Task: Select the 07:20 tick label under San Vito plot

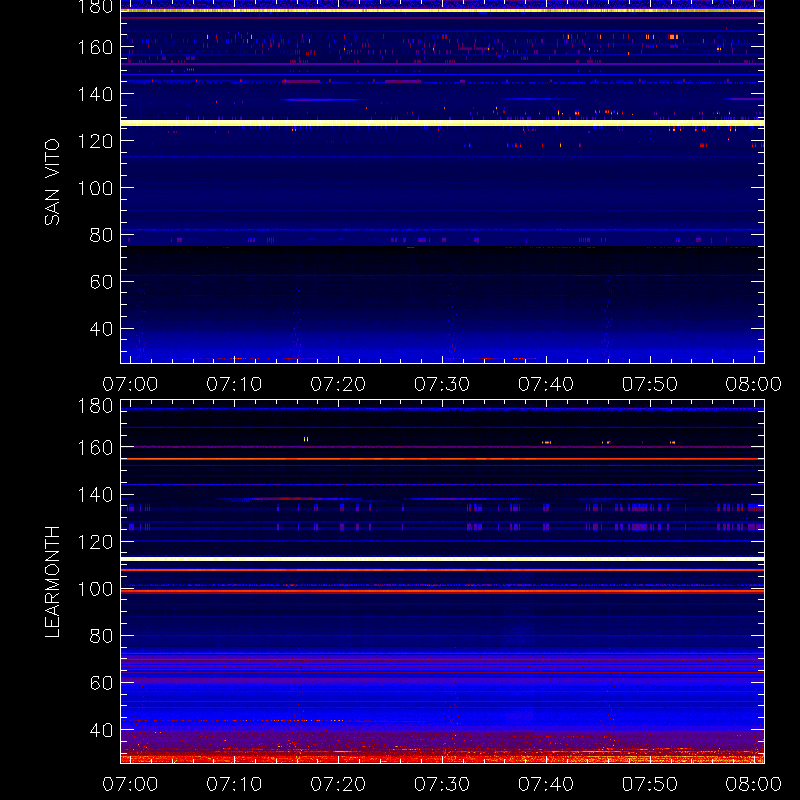Action: click(338, 384)
